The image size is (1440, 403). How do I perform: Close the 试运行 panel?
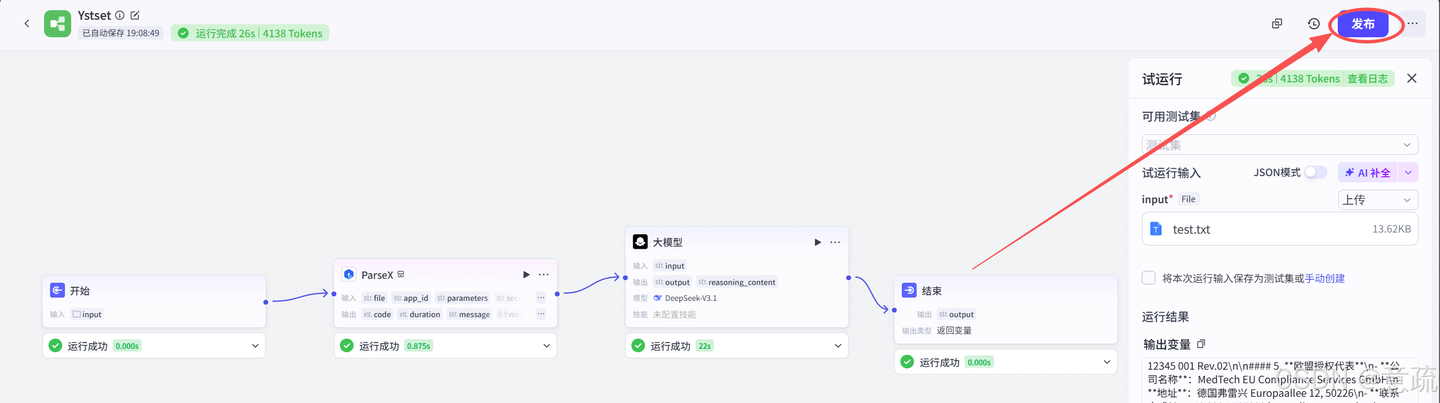pyautogui.click(x=1411, y=78)
